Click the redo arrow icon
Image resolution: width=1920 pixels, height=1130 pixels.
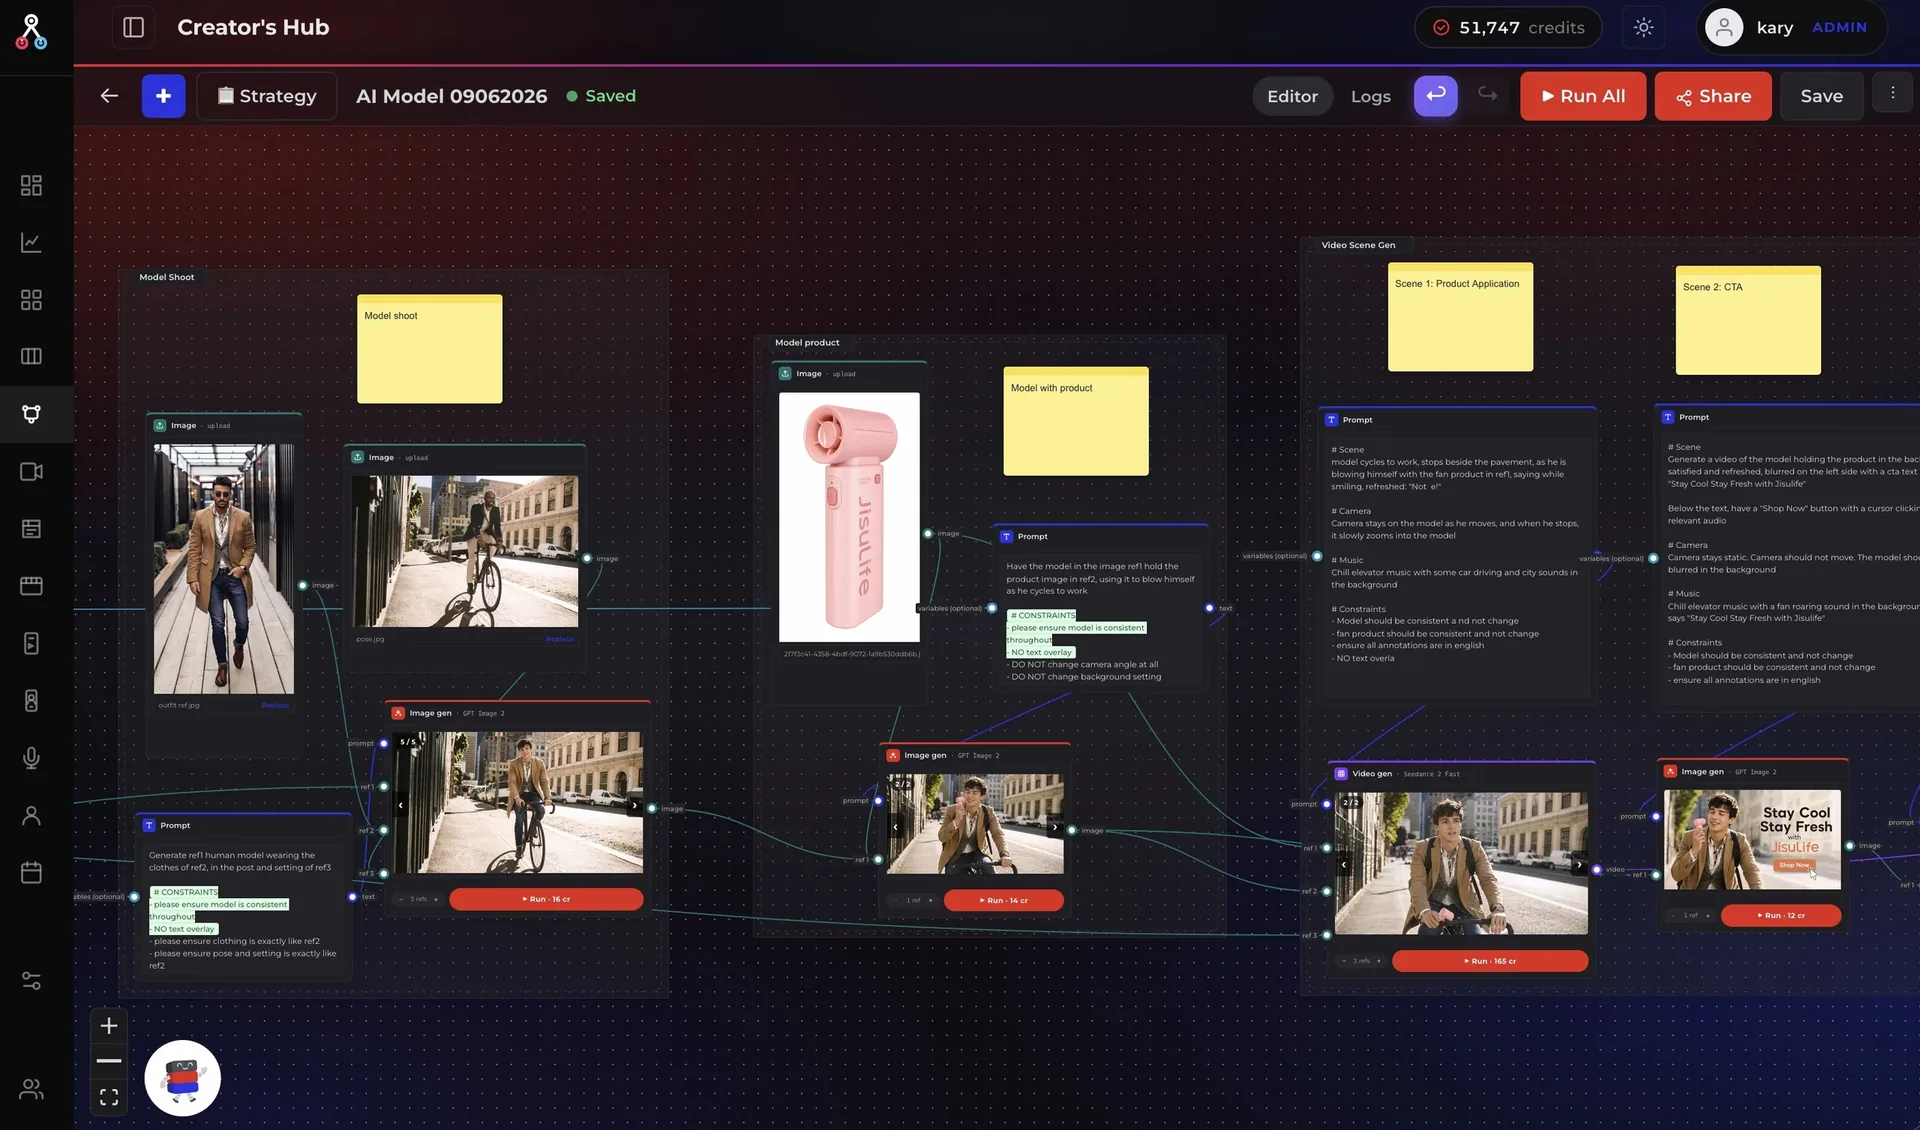click(1488, 95)
